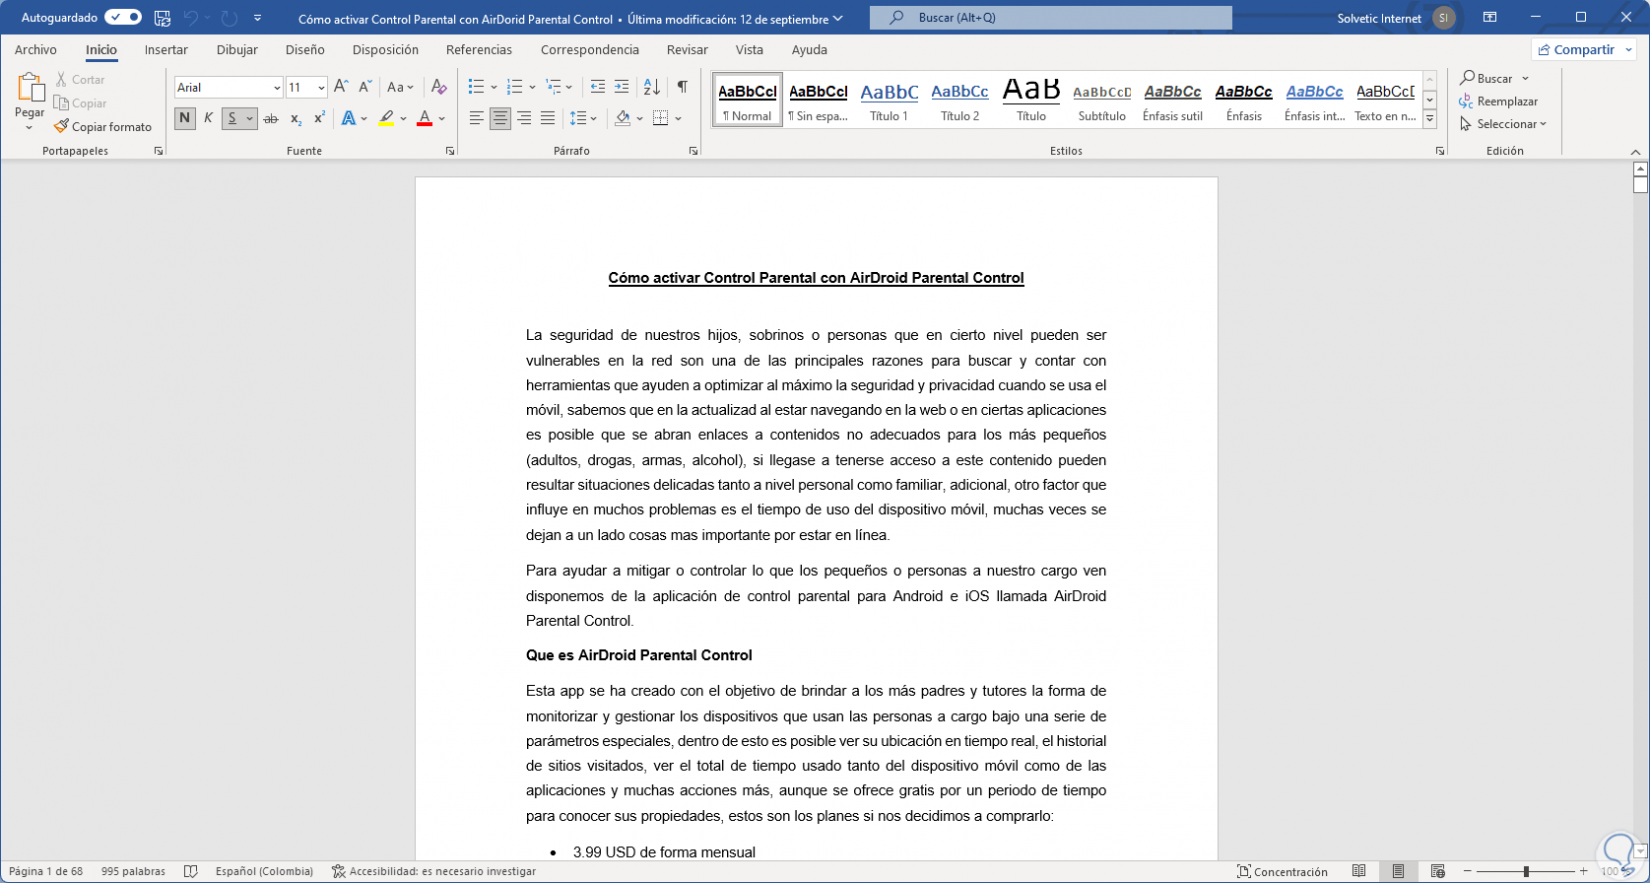This screenshot has height=883, width=1650.
Task: Collapse the ribbon with the chevron arrow
Action: point(1636,152)
